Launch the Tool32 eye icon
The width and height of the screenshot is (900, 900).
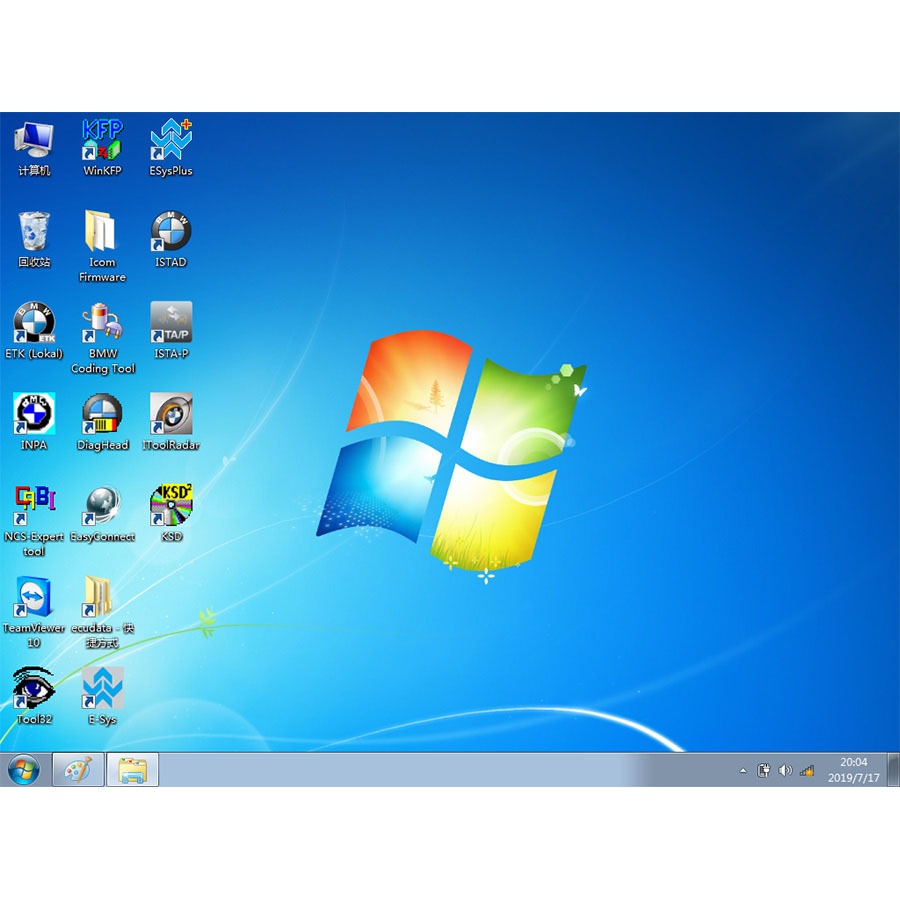coord(34,695)
